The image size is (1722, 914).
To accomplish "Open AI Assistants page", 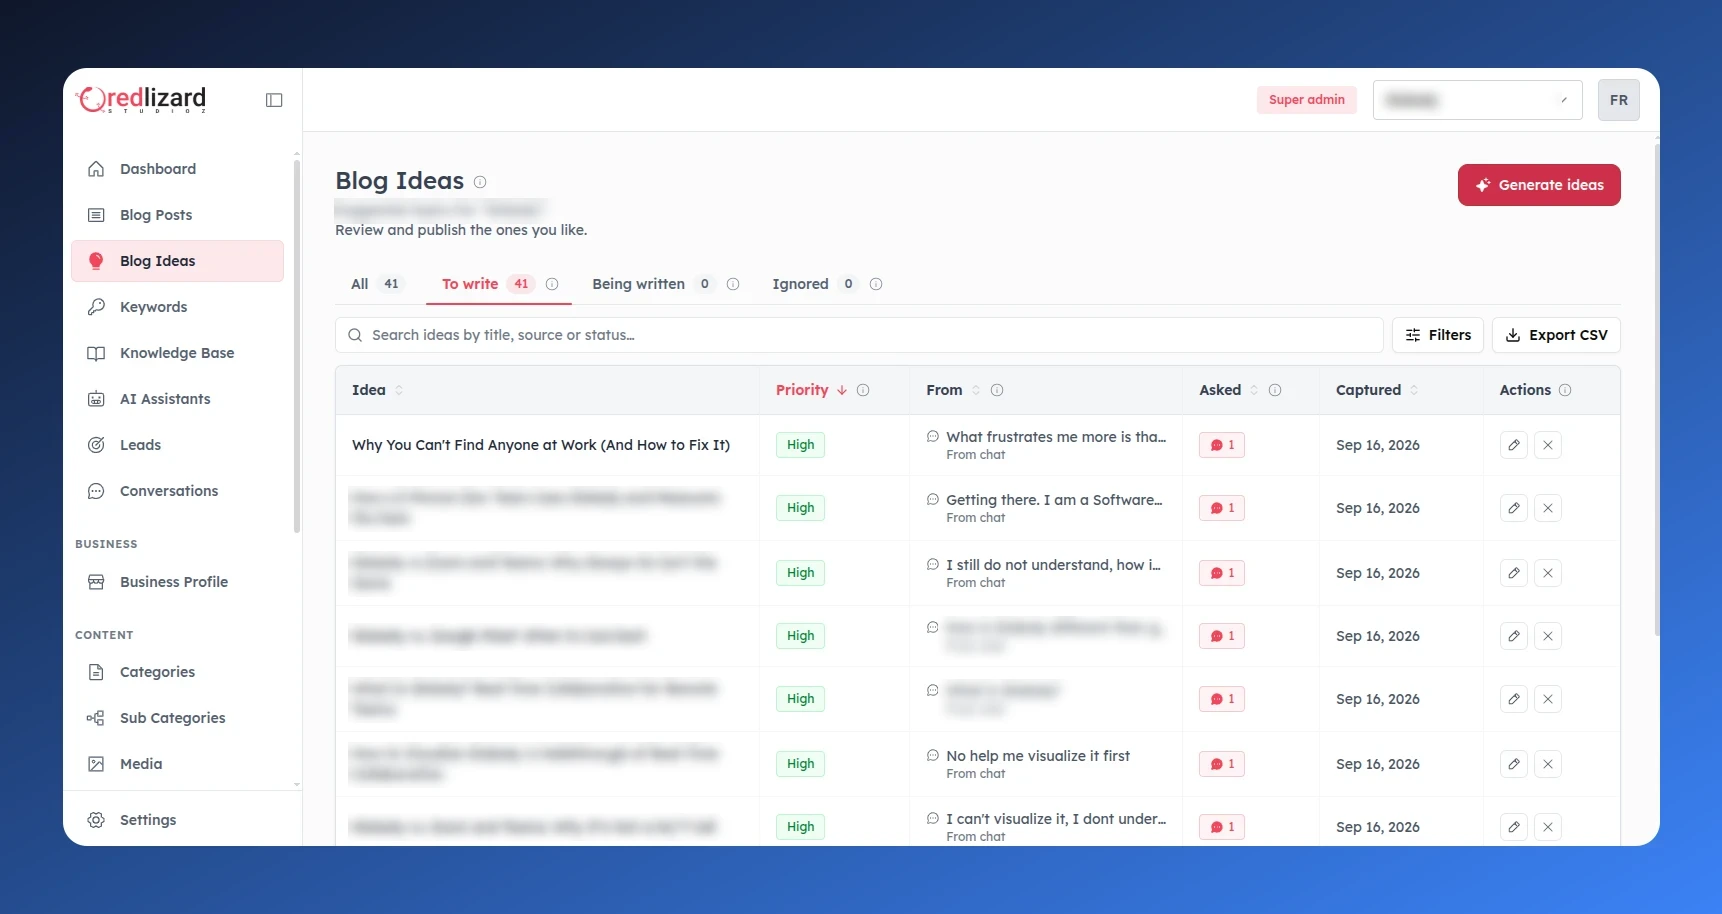I will (x=177, y=399).
